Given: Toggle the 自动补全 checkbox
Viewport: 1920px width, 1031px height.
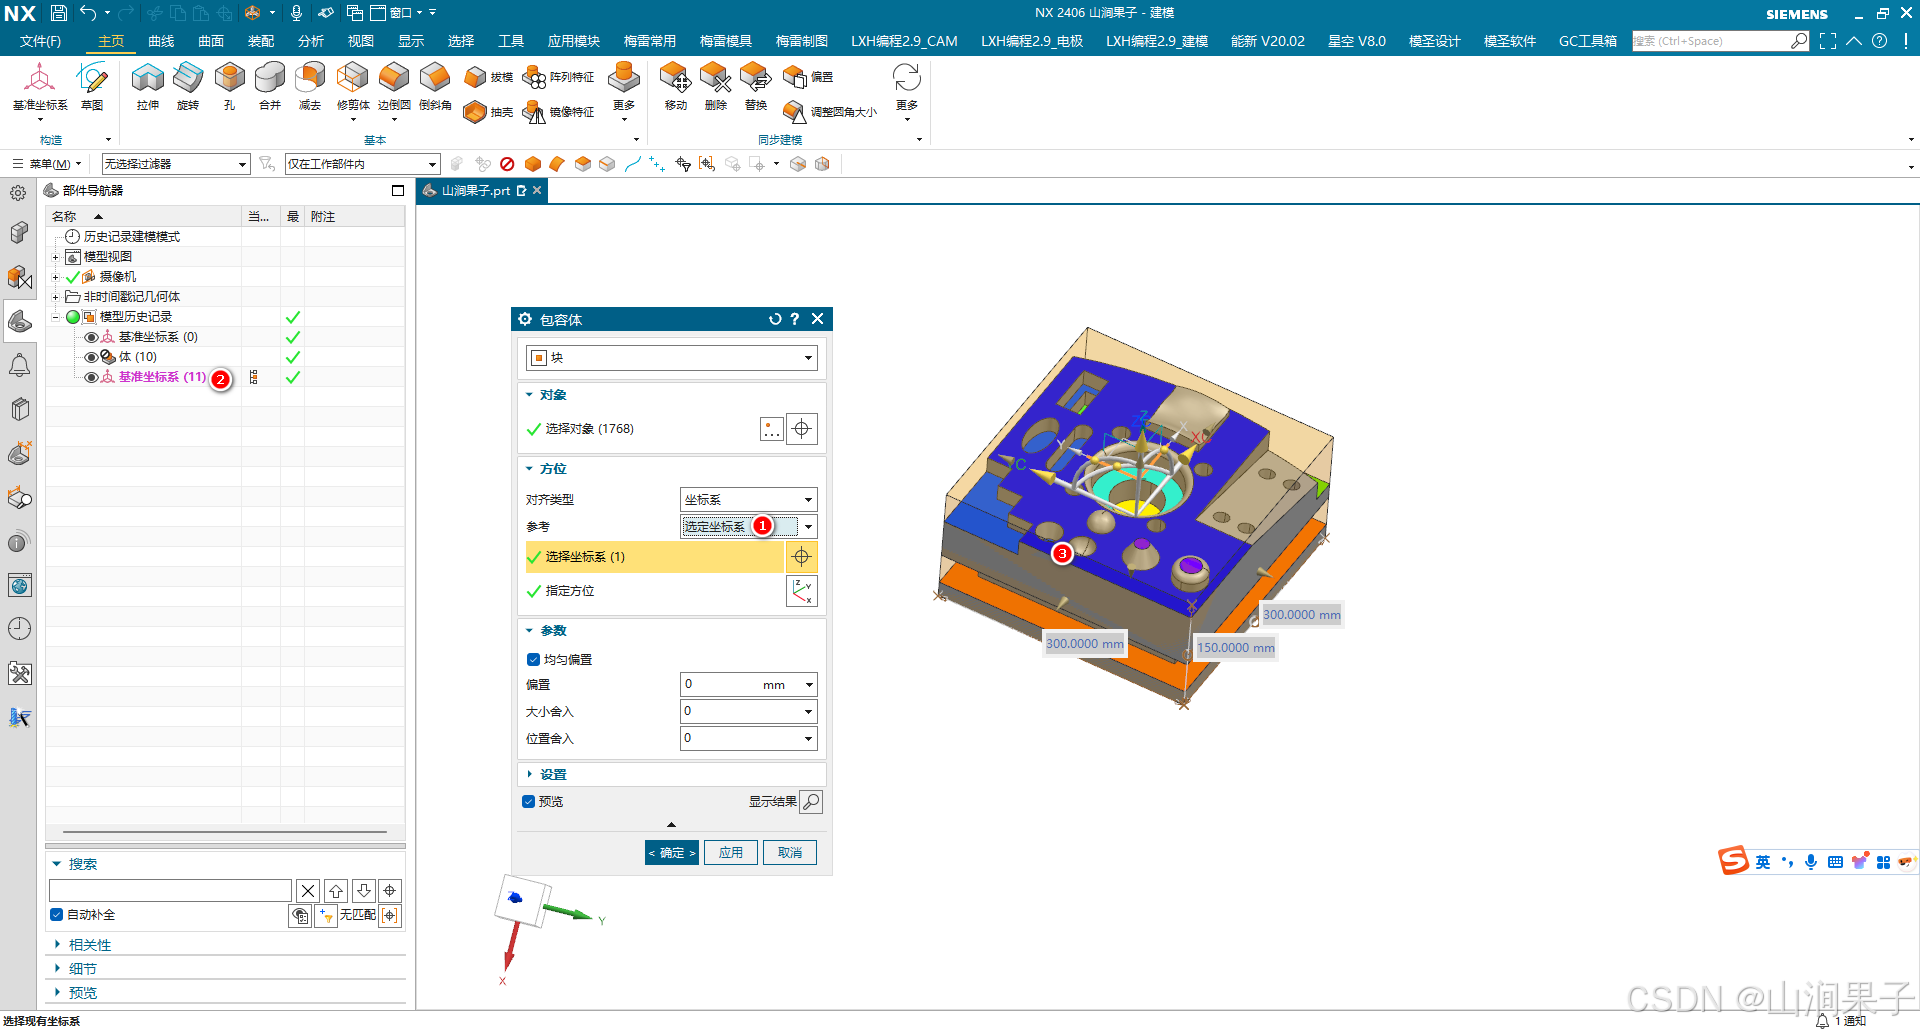Looking at the screenshot, I should (56, 915).
